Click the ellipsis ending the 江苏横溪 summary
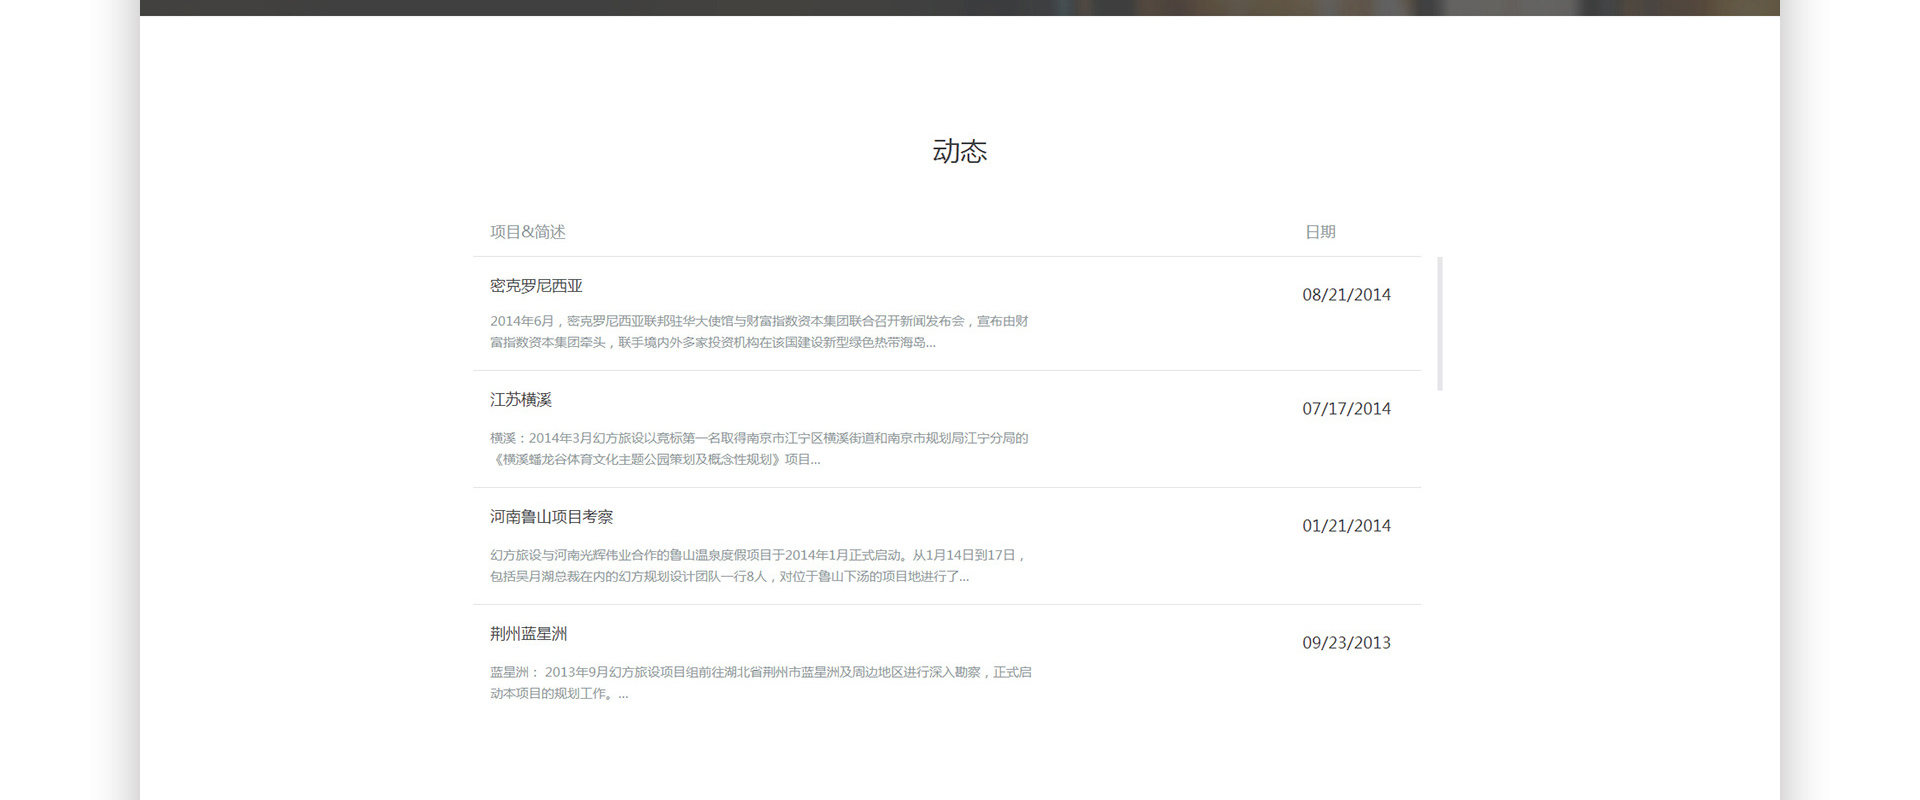Screen dimensions: 1920x800 pos(815,460)
